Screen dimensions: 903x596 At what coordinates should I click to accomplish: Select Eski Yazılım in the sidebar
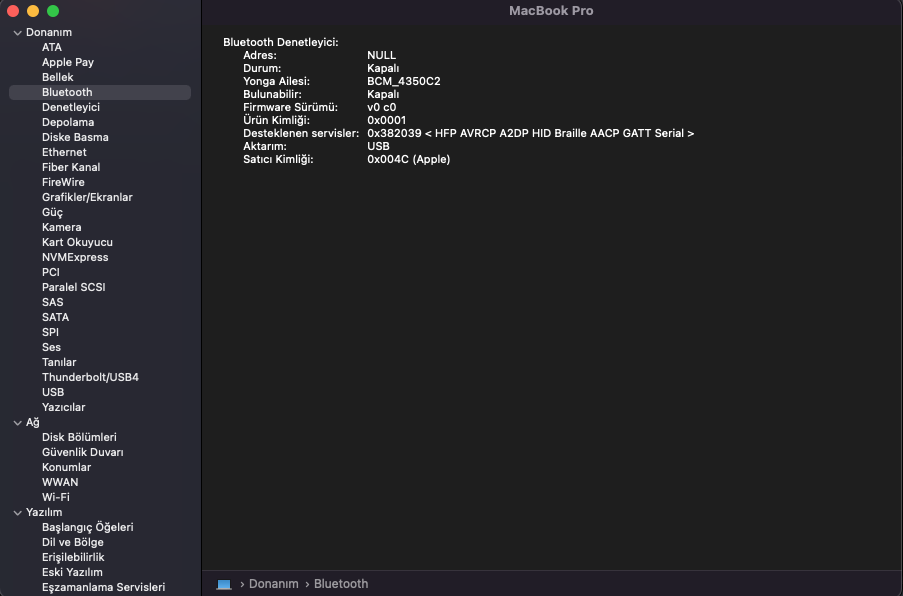72,572
